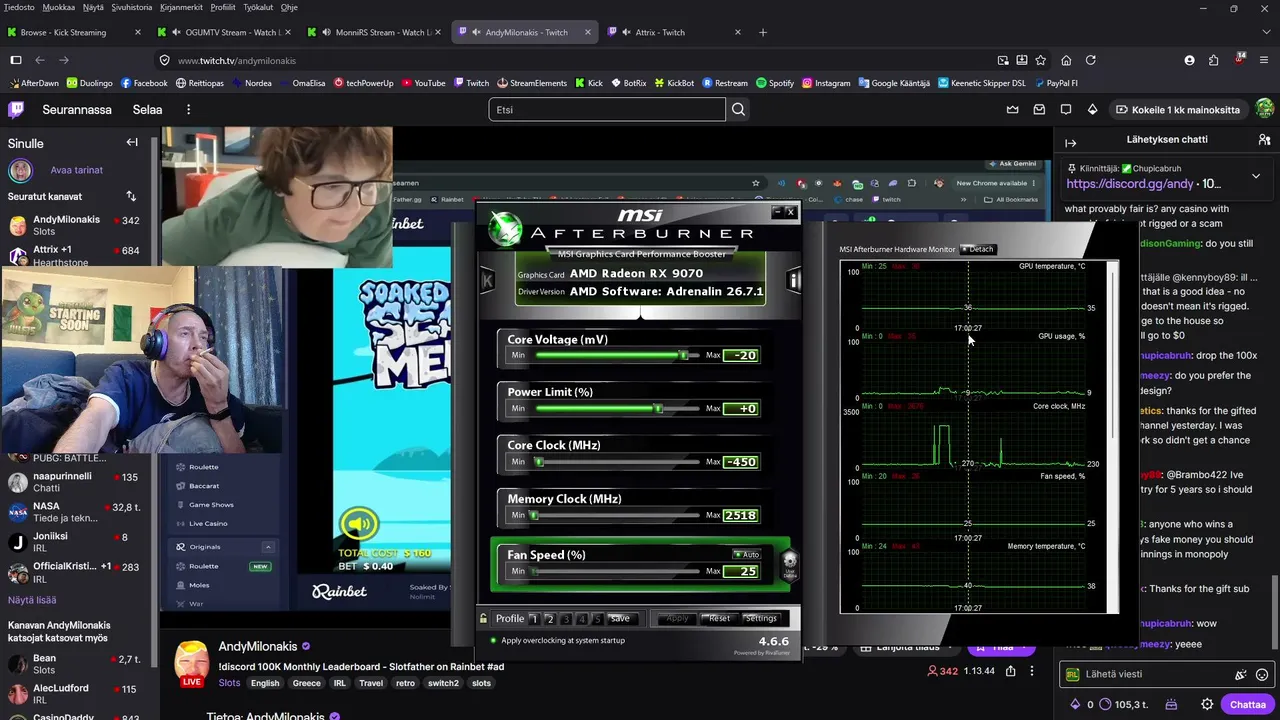
Task: Click the Core Voltage slider handle
Action: point(684,355)
